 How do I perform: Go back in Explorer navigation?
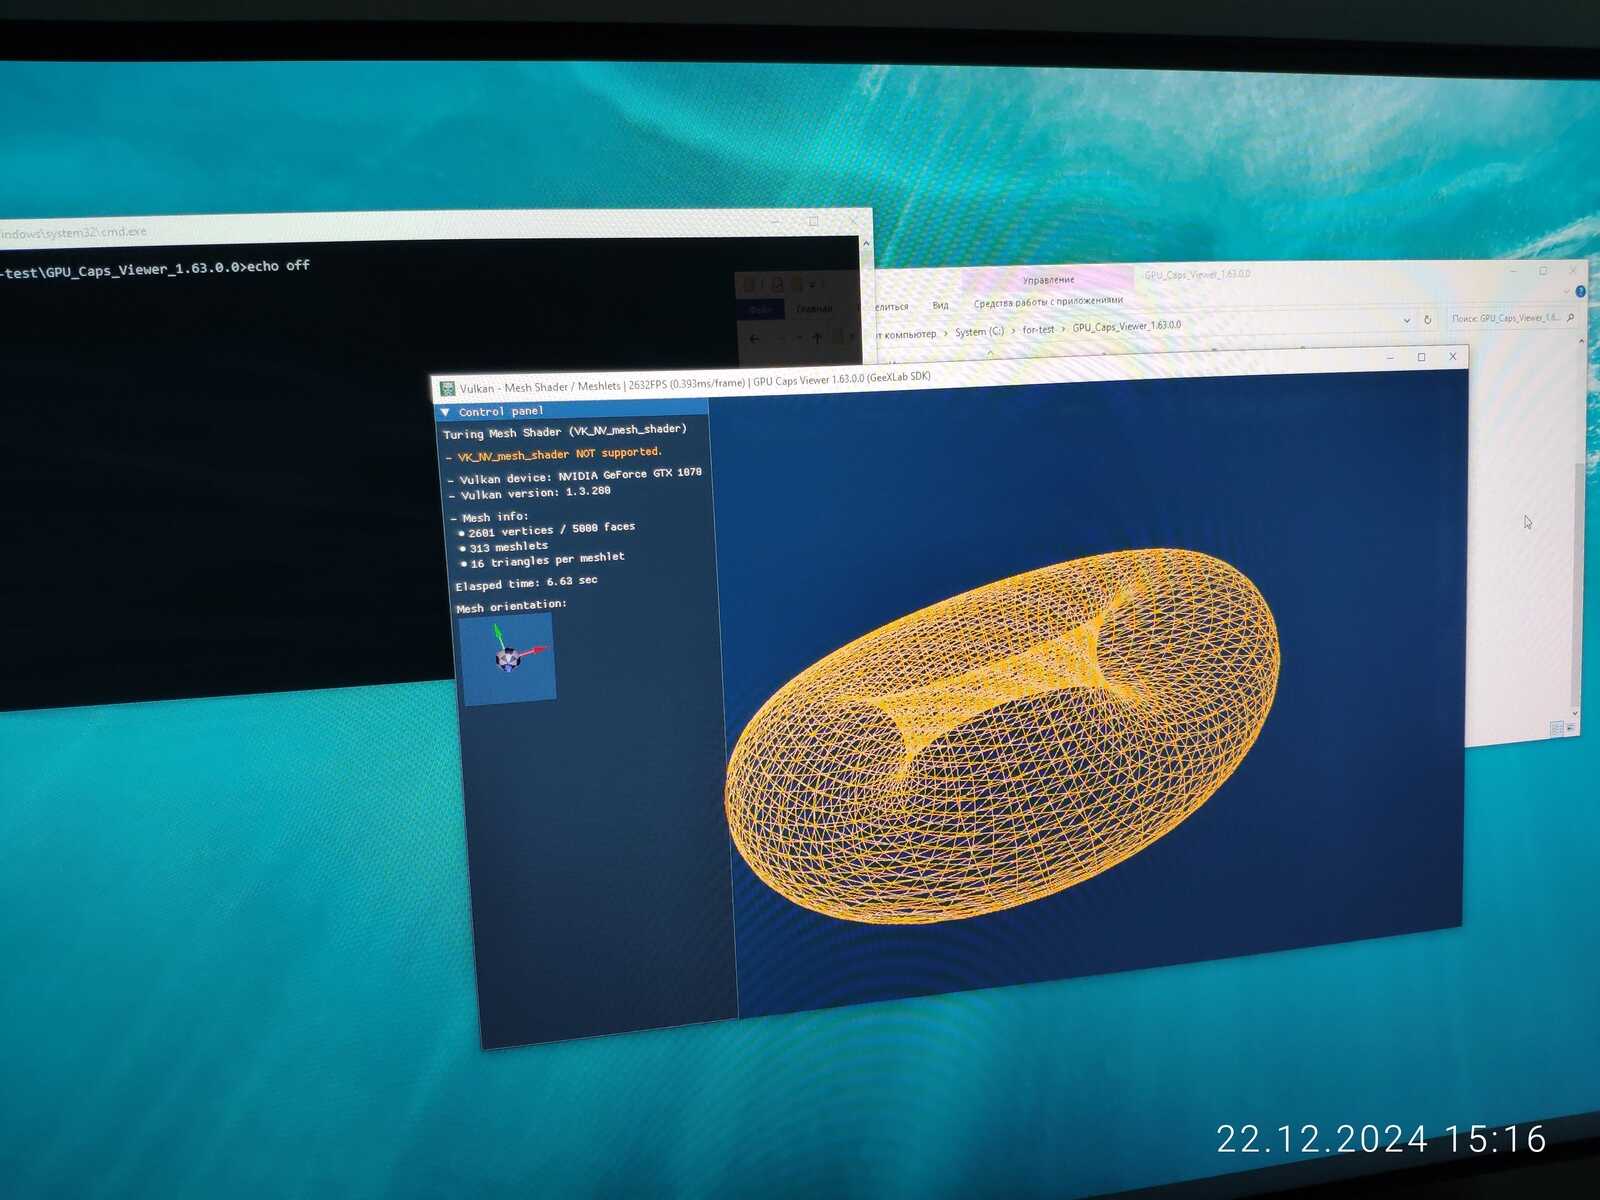755,339
